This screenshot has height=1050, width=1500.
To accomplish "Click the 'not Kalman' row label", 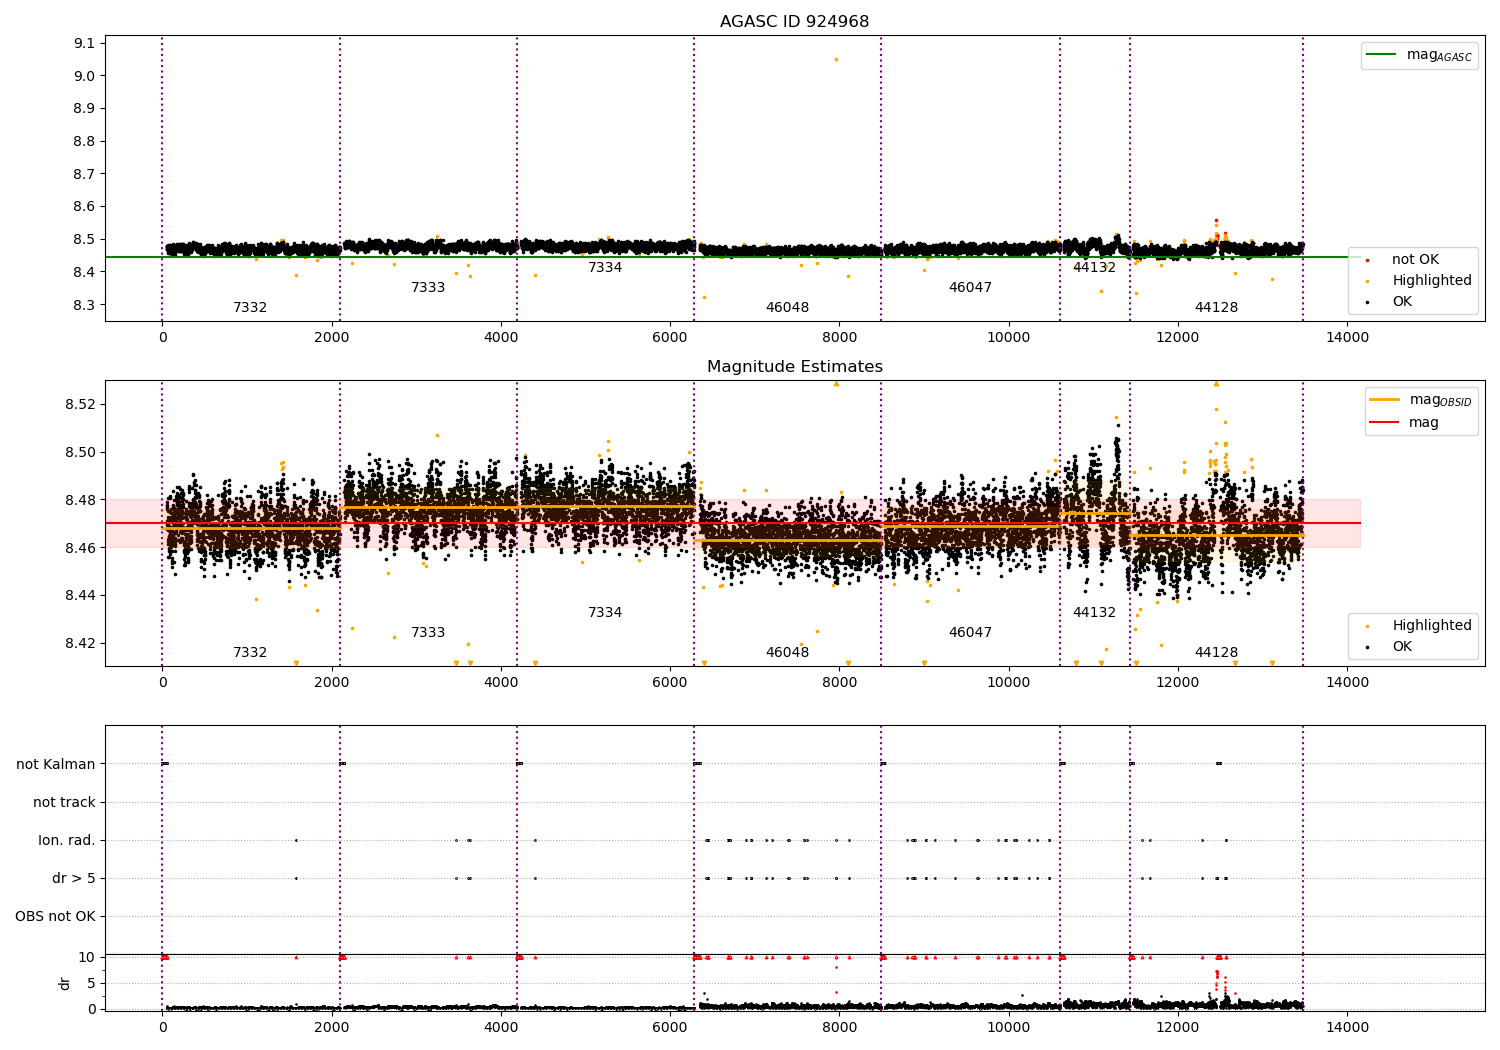I will click(x=56, y=764).
